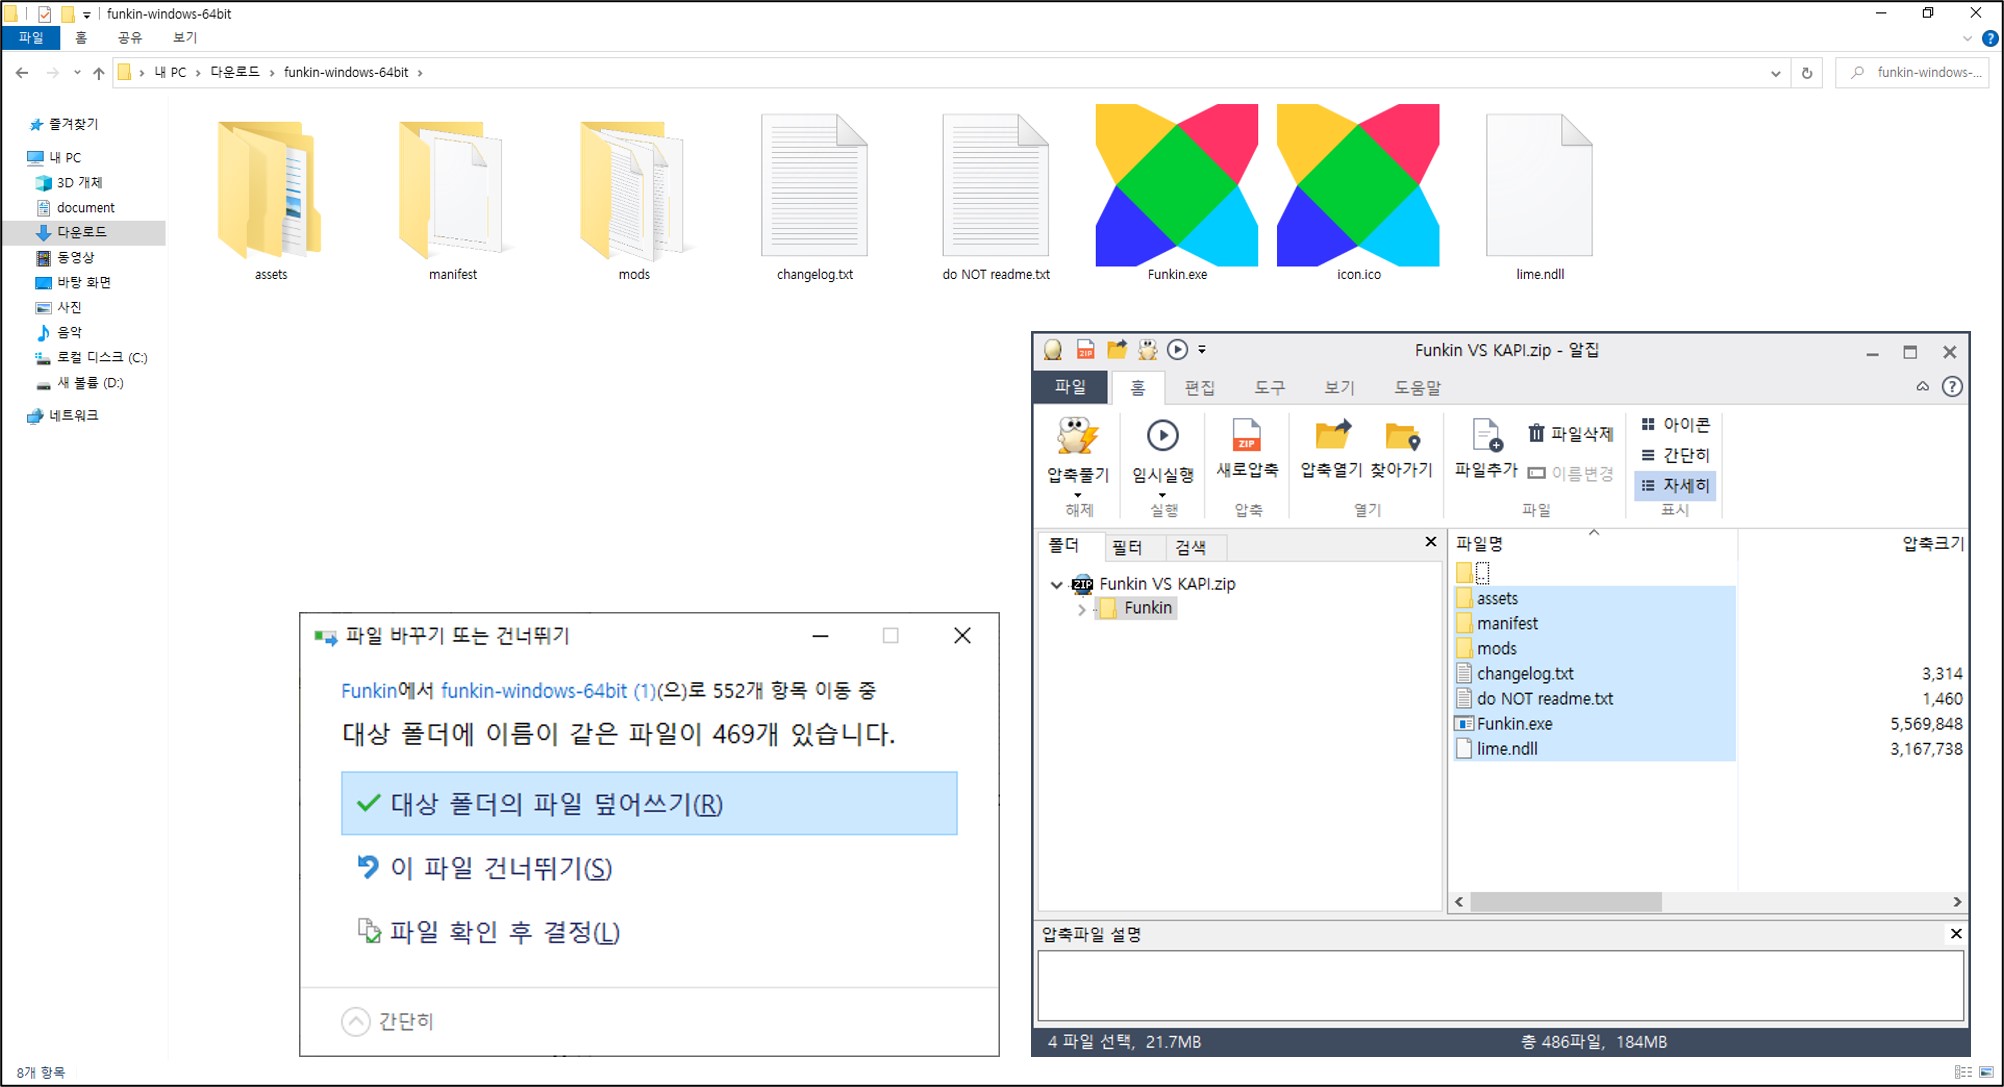Toggle Explorer large icons view button in status bar
This screenshot has height=1087, width=2004.
(x=1986, y=1072)
